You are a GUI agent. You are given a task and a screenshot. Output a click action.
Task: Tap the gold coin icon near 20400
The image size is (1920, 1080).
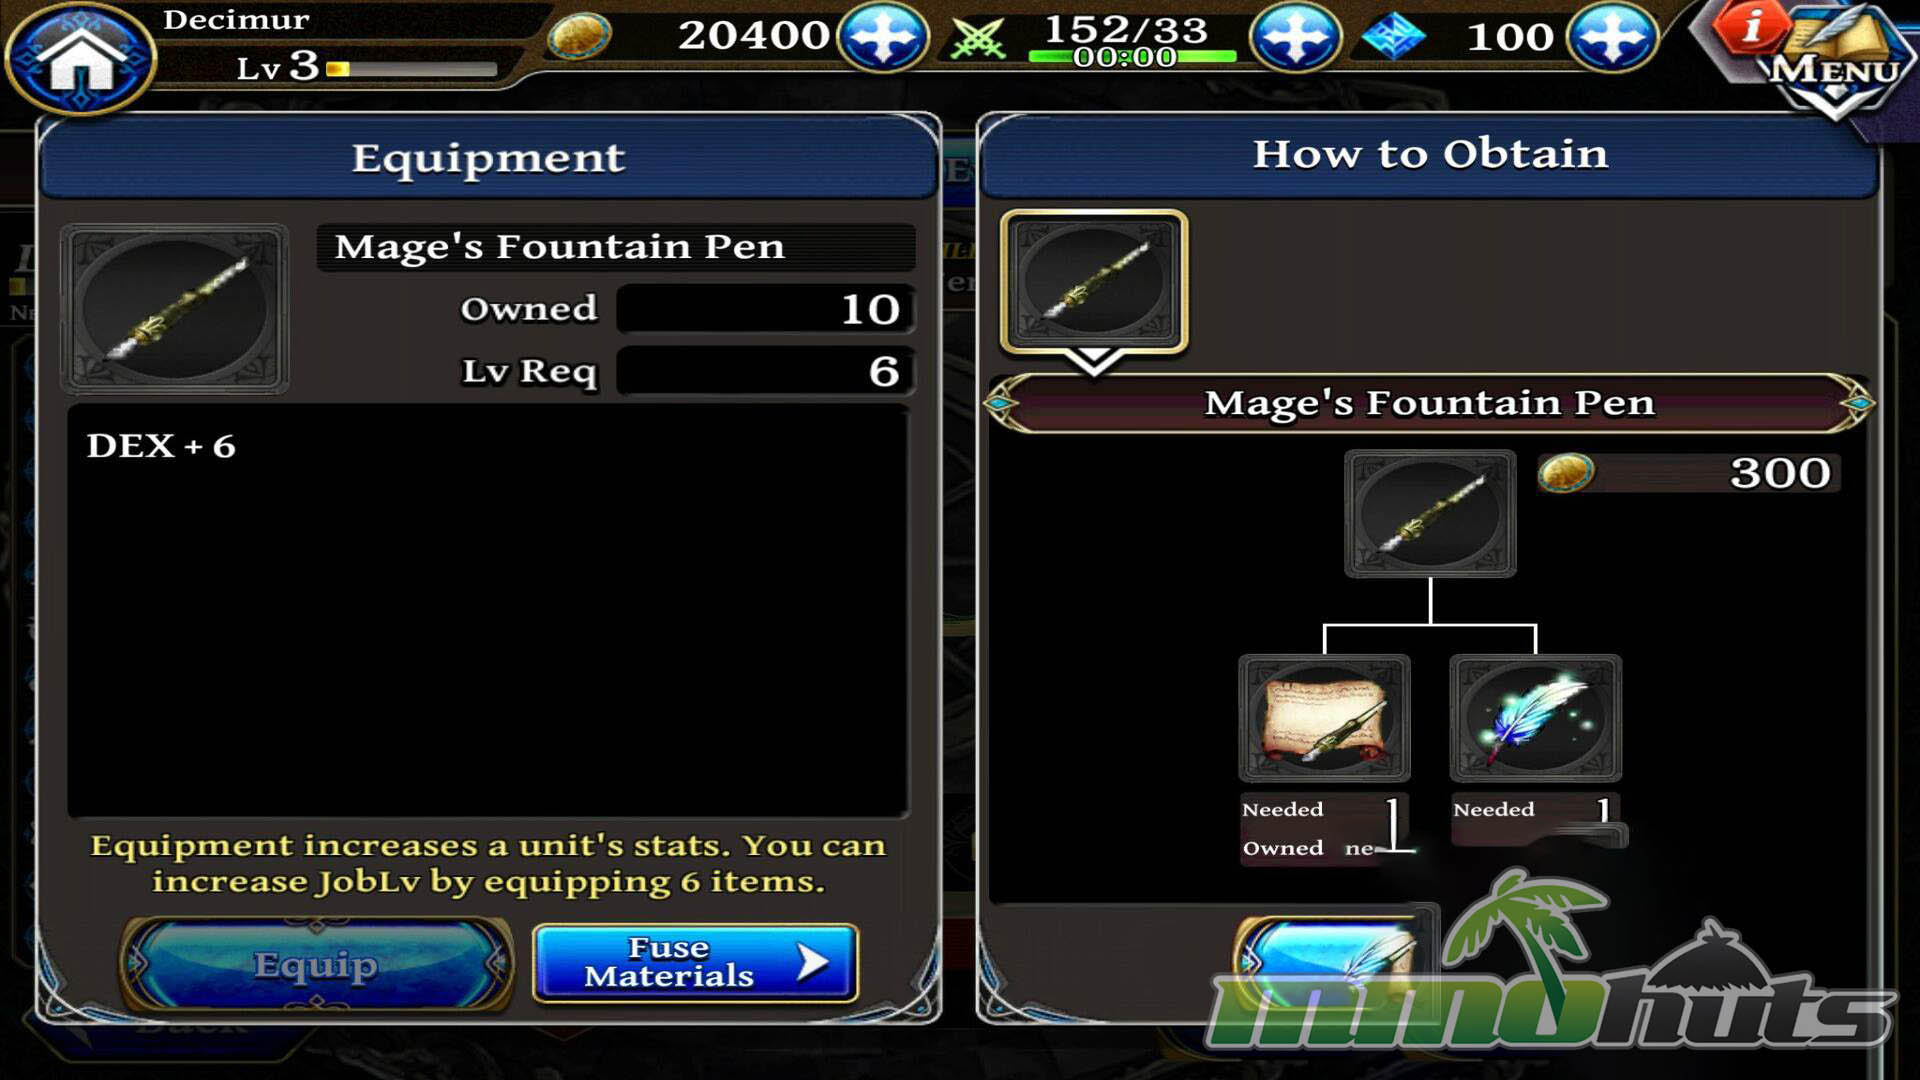(579, 37)
